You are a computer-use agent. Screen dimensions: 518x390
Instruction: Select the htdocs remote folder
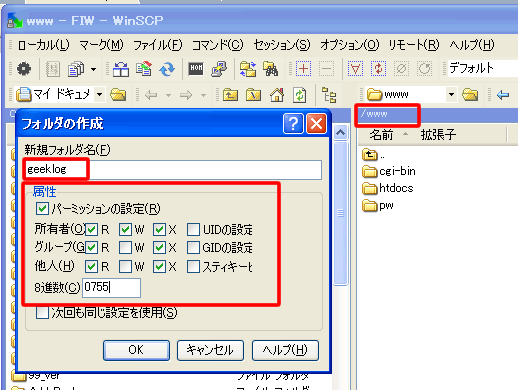coord(388,188)
